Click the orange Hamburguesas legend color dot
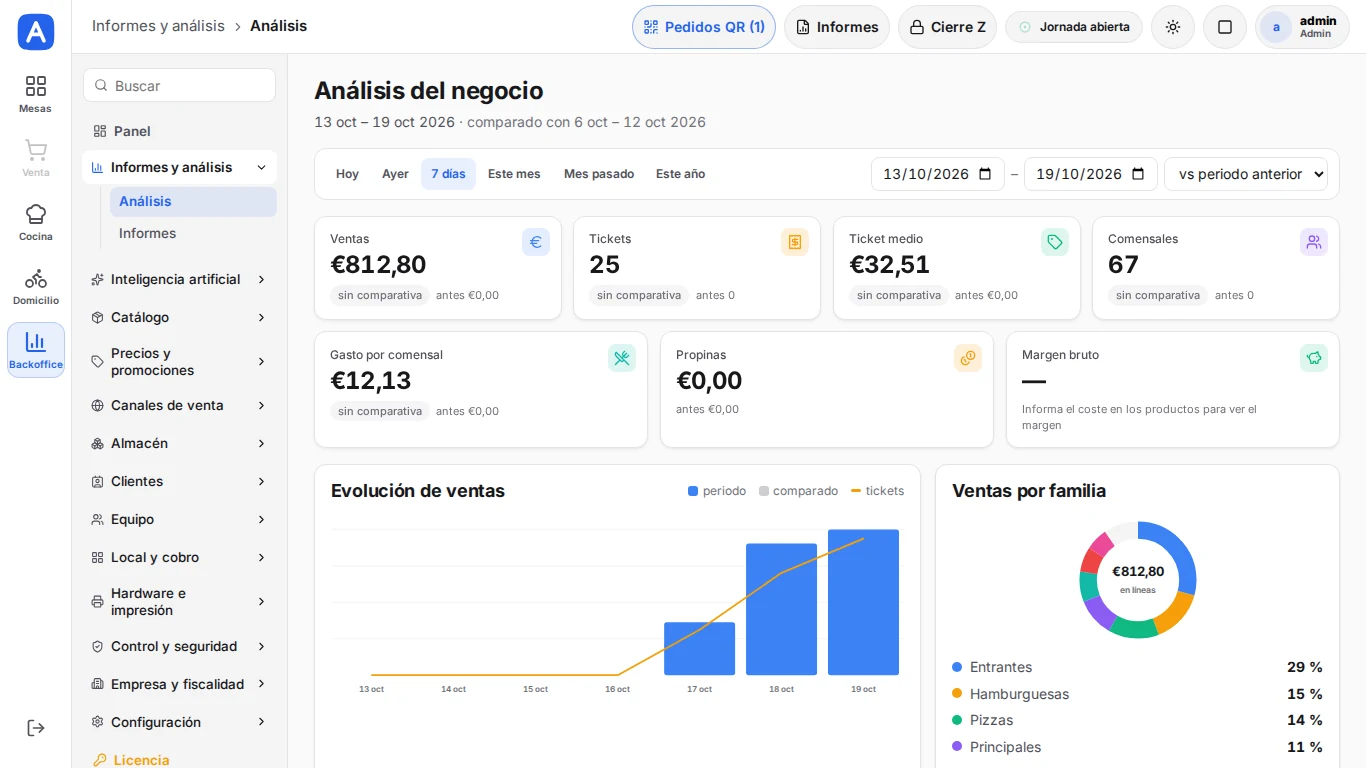The image size is (1366, 768). (x=957, y=694)
